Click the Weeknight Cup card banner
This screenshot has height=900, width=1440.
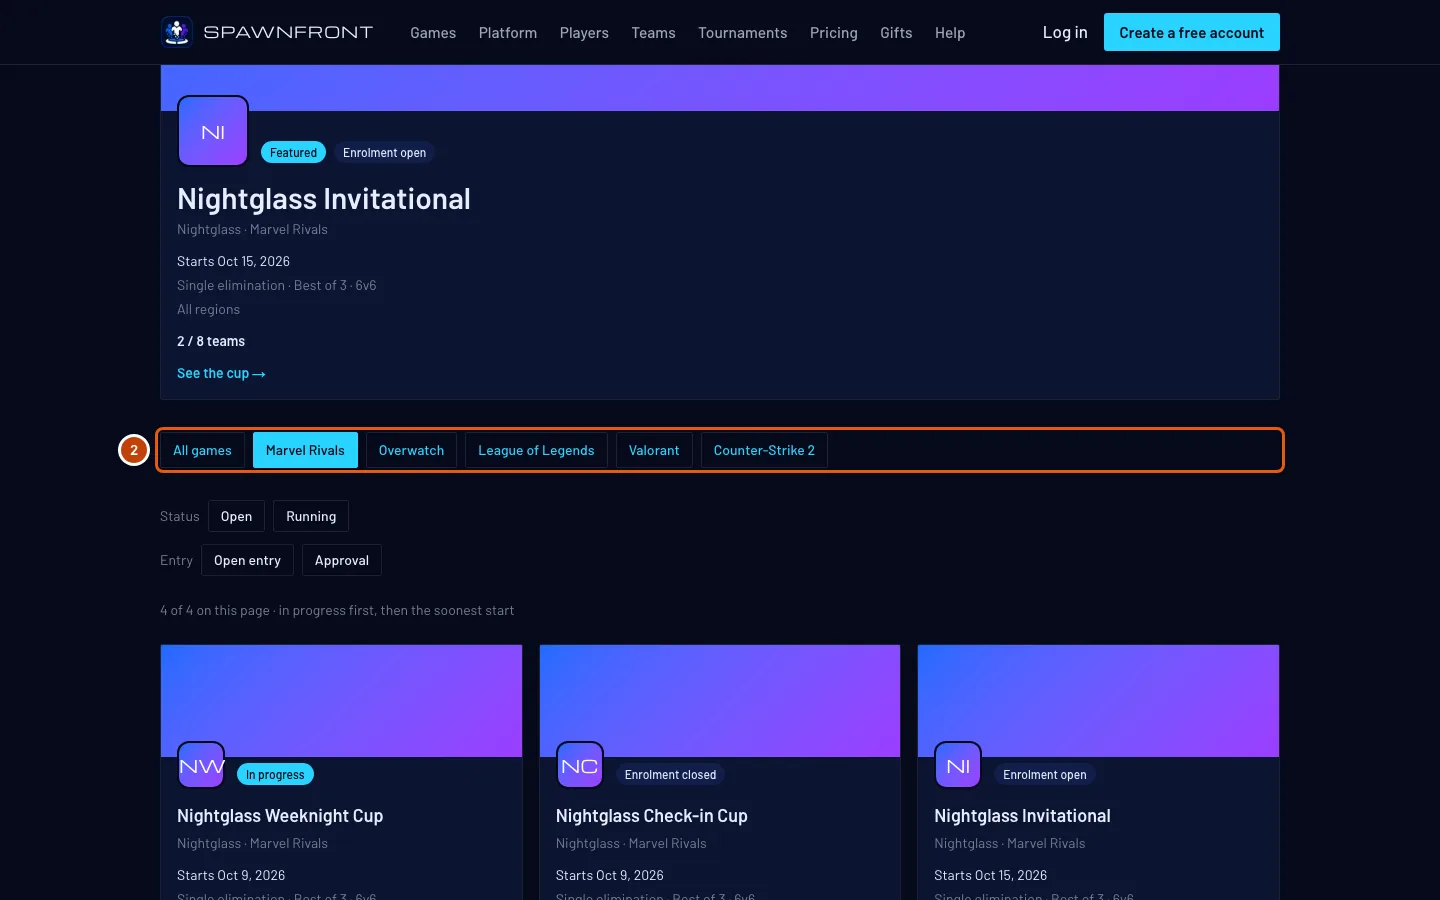[x=341, y=701]
